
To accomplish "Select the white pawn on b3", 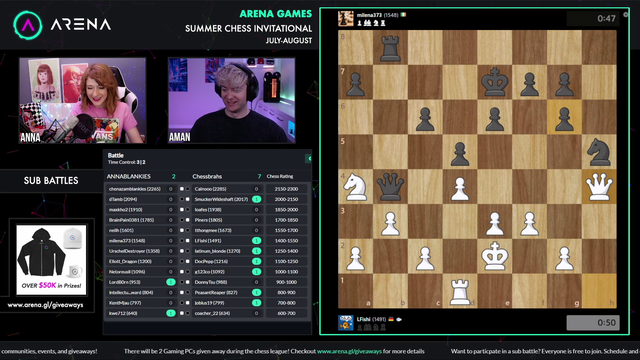I will pos(390,223).
